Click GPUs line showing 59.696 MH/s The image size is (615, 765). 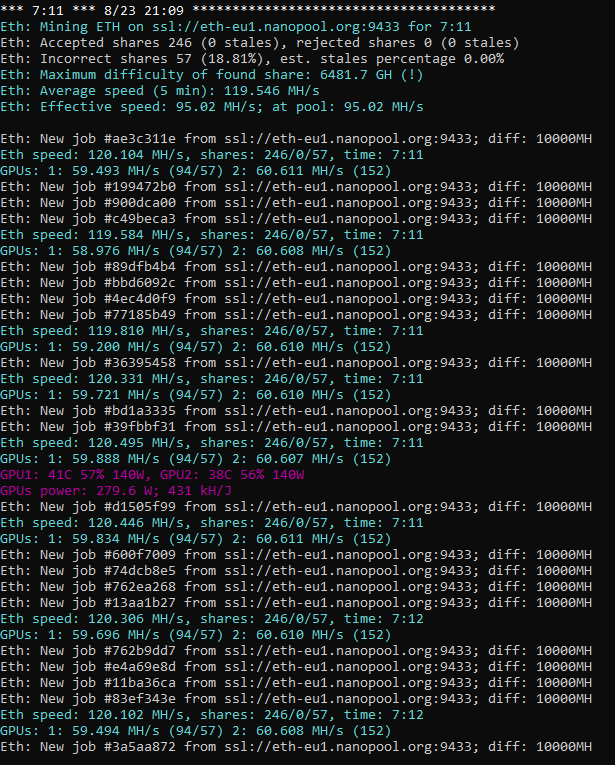196,635
